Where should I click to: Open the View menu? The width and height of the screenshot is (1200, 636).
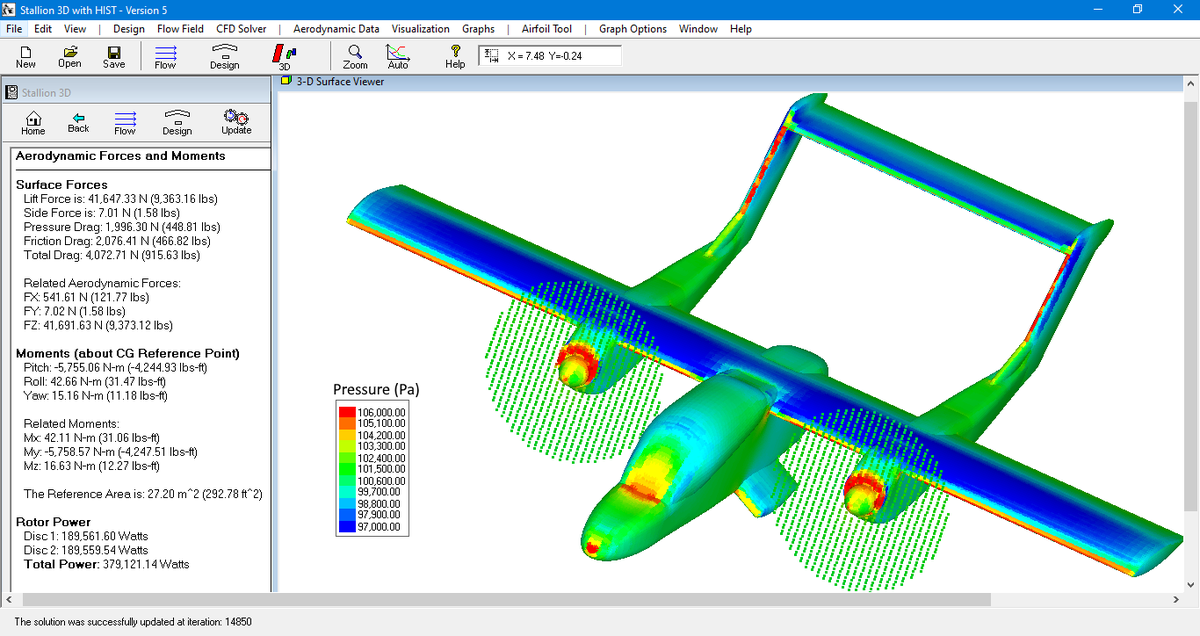coord(75,29)
